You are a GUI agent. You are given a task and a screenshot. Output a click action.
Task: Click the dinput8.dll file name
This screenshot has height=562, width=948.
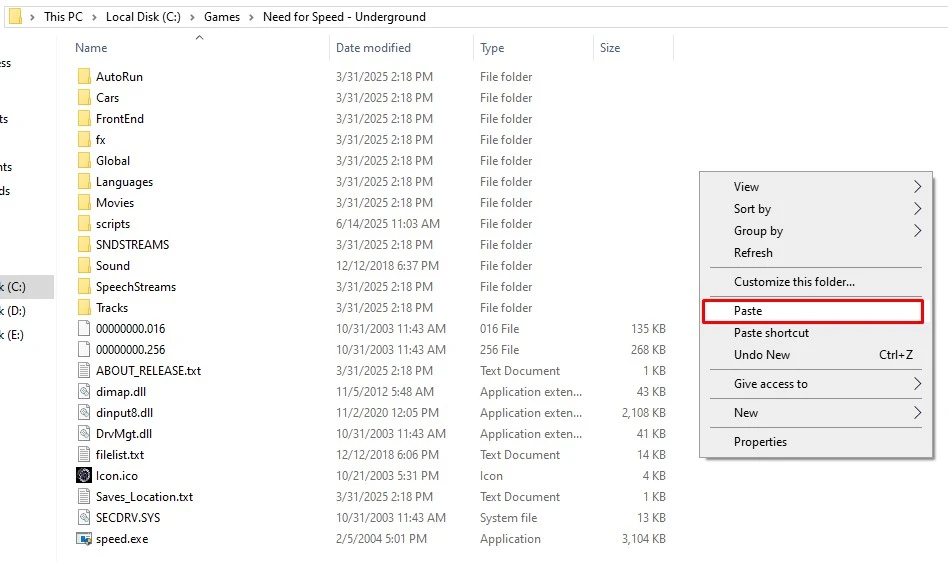pos(125,413)
